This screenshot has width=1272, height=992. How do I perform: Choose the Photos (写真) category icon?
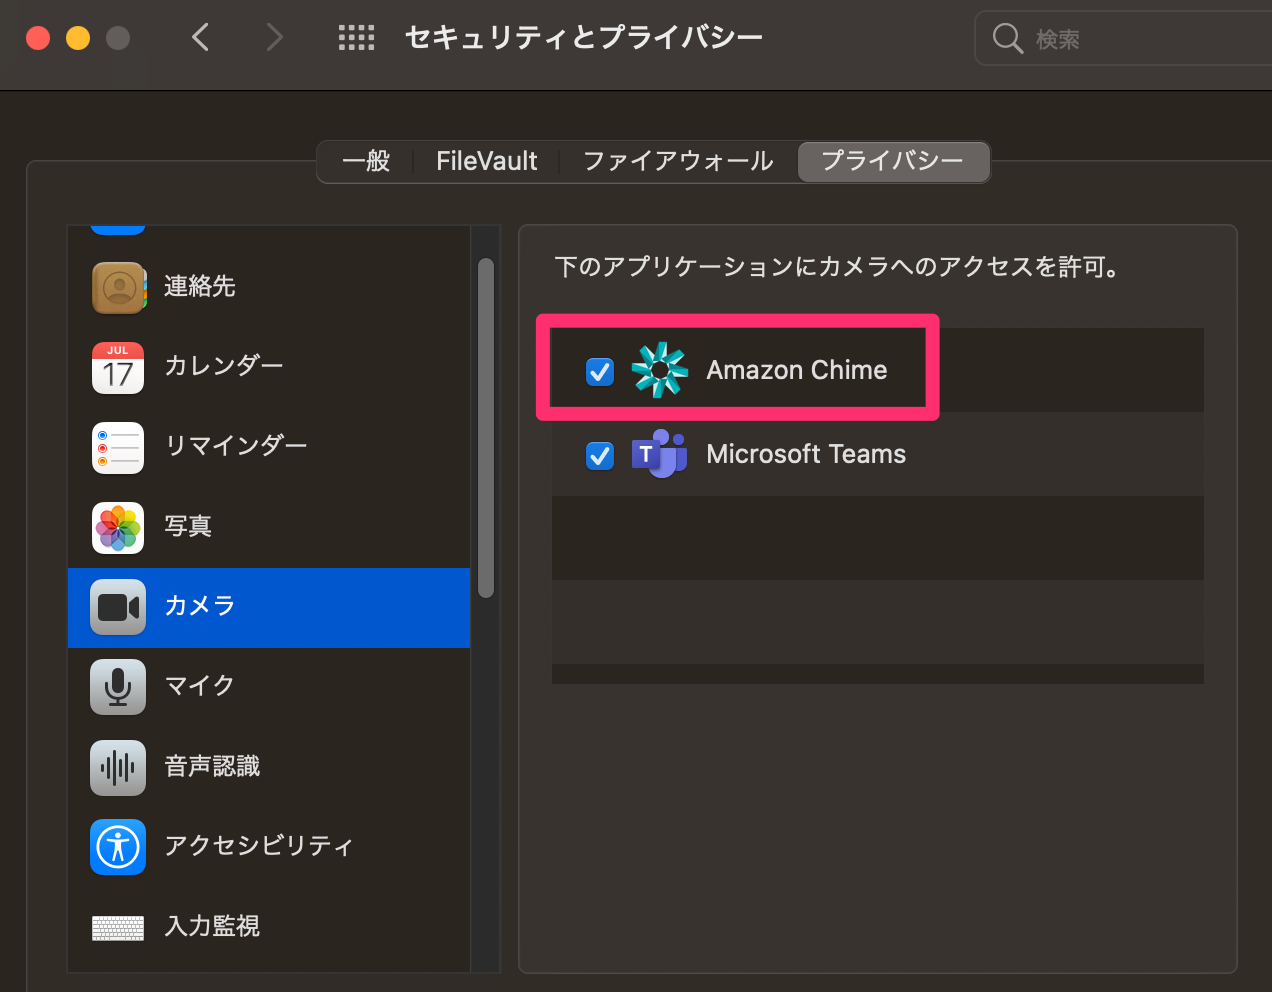(118, 528)
